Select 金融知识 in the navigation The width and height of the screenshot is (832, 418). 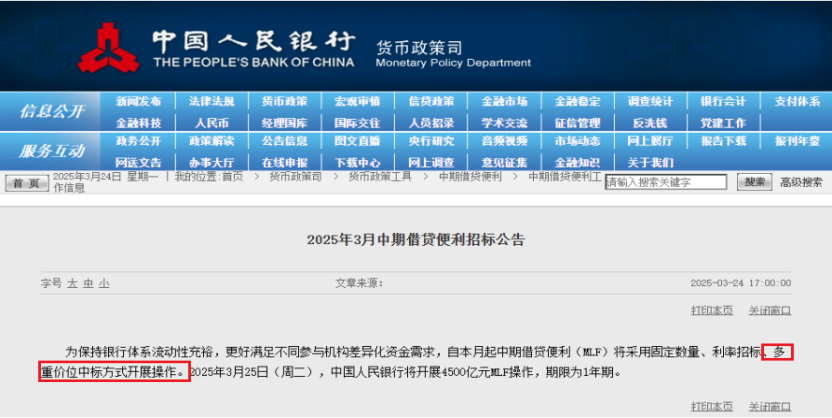[577, 163]
